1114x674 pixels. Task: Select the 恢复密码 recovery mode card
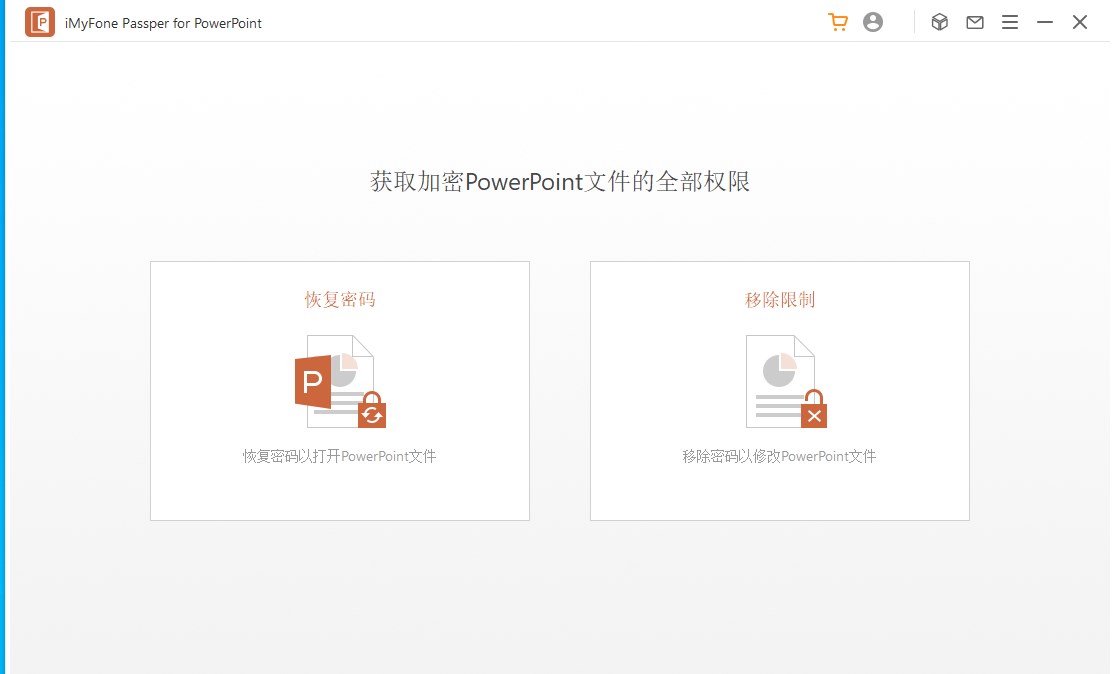339,390
